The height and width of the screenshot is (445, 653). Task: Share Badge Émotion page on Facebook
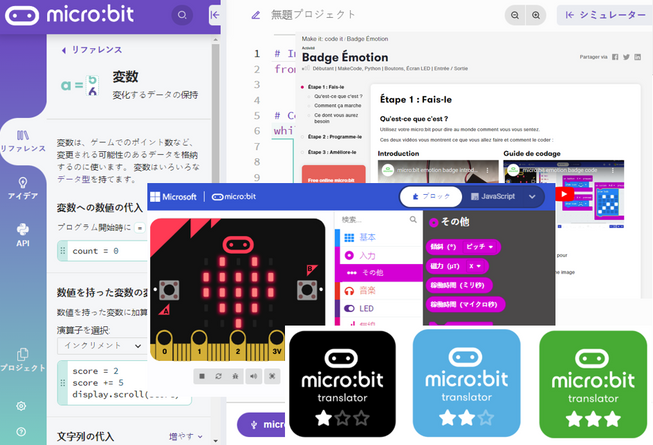615,57
